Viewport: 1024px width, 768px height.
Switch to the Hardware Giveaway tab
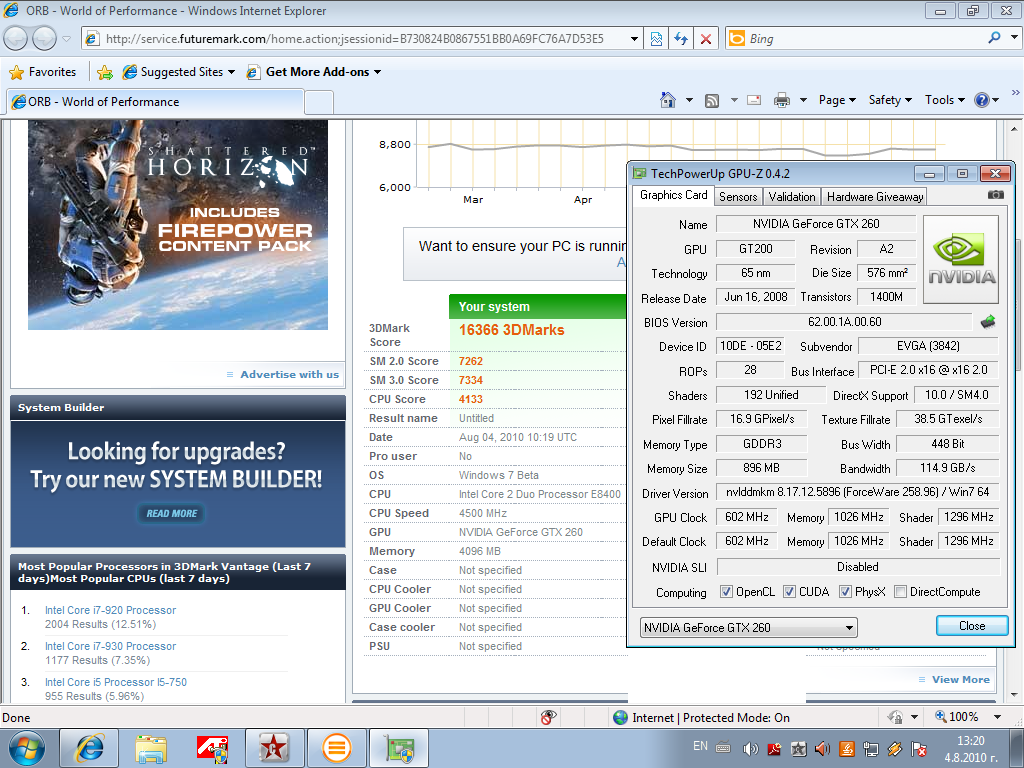[874, 197]
